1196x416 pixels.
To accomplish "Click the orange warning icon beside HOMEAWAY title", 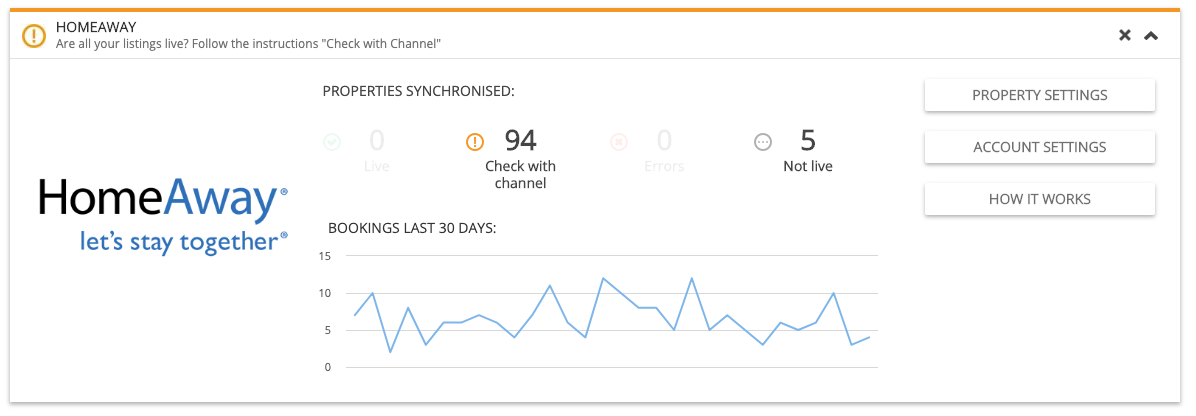I will click(34, 35).
